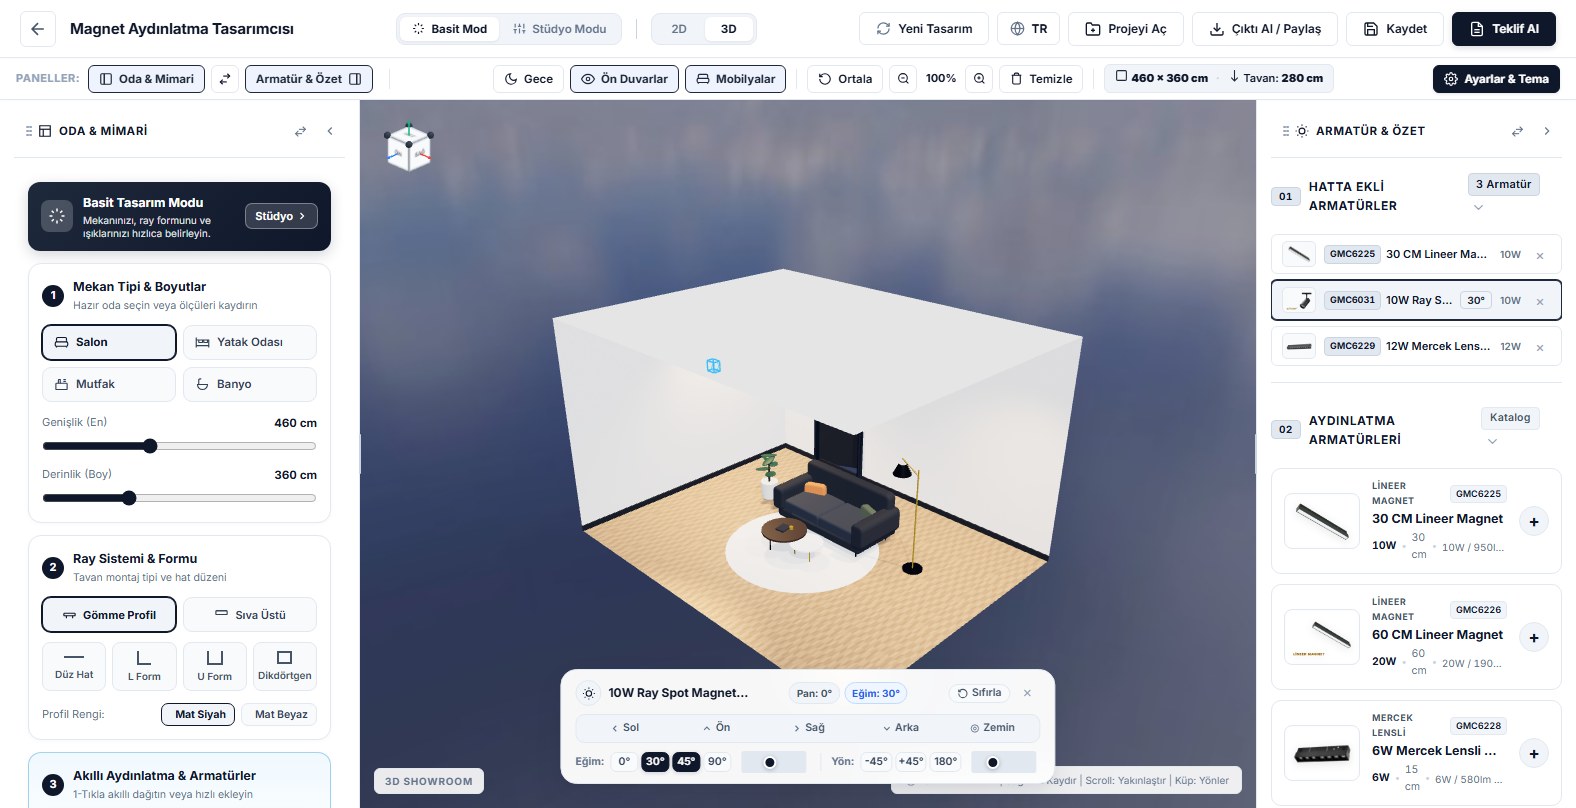1576x808 pixels.
Task: Select the Dikdörtgen rail layout
Action: click(x=284, y=666)
